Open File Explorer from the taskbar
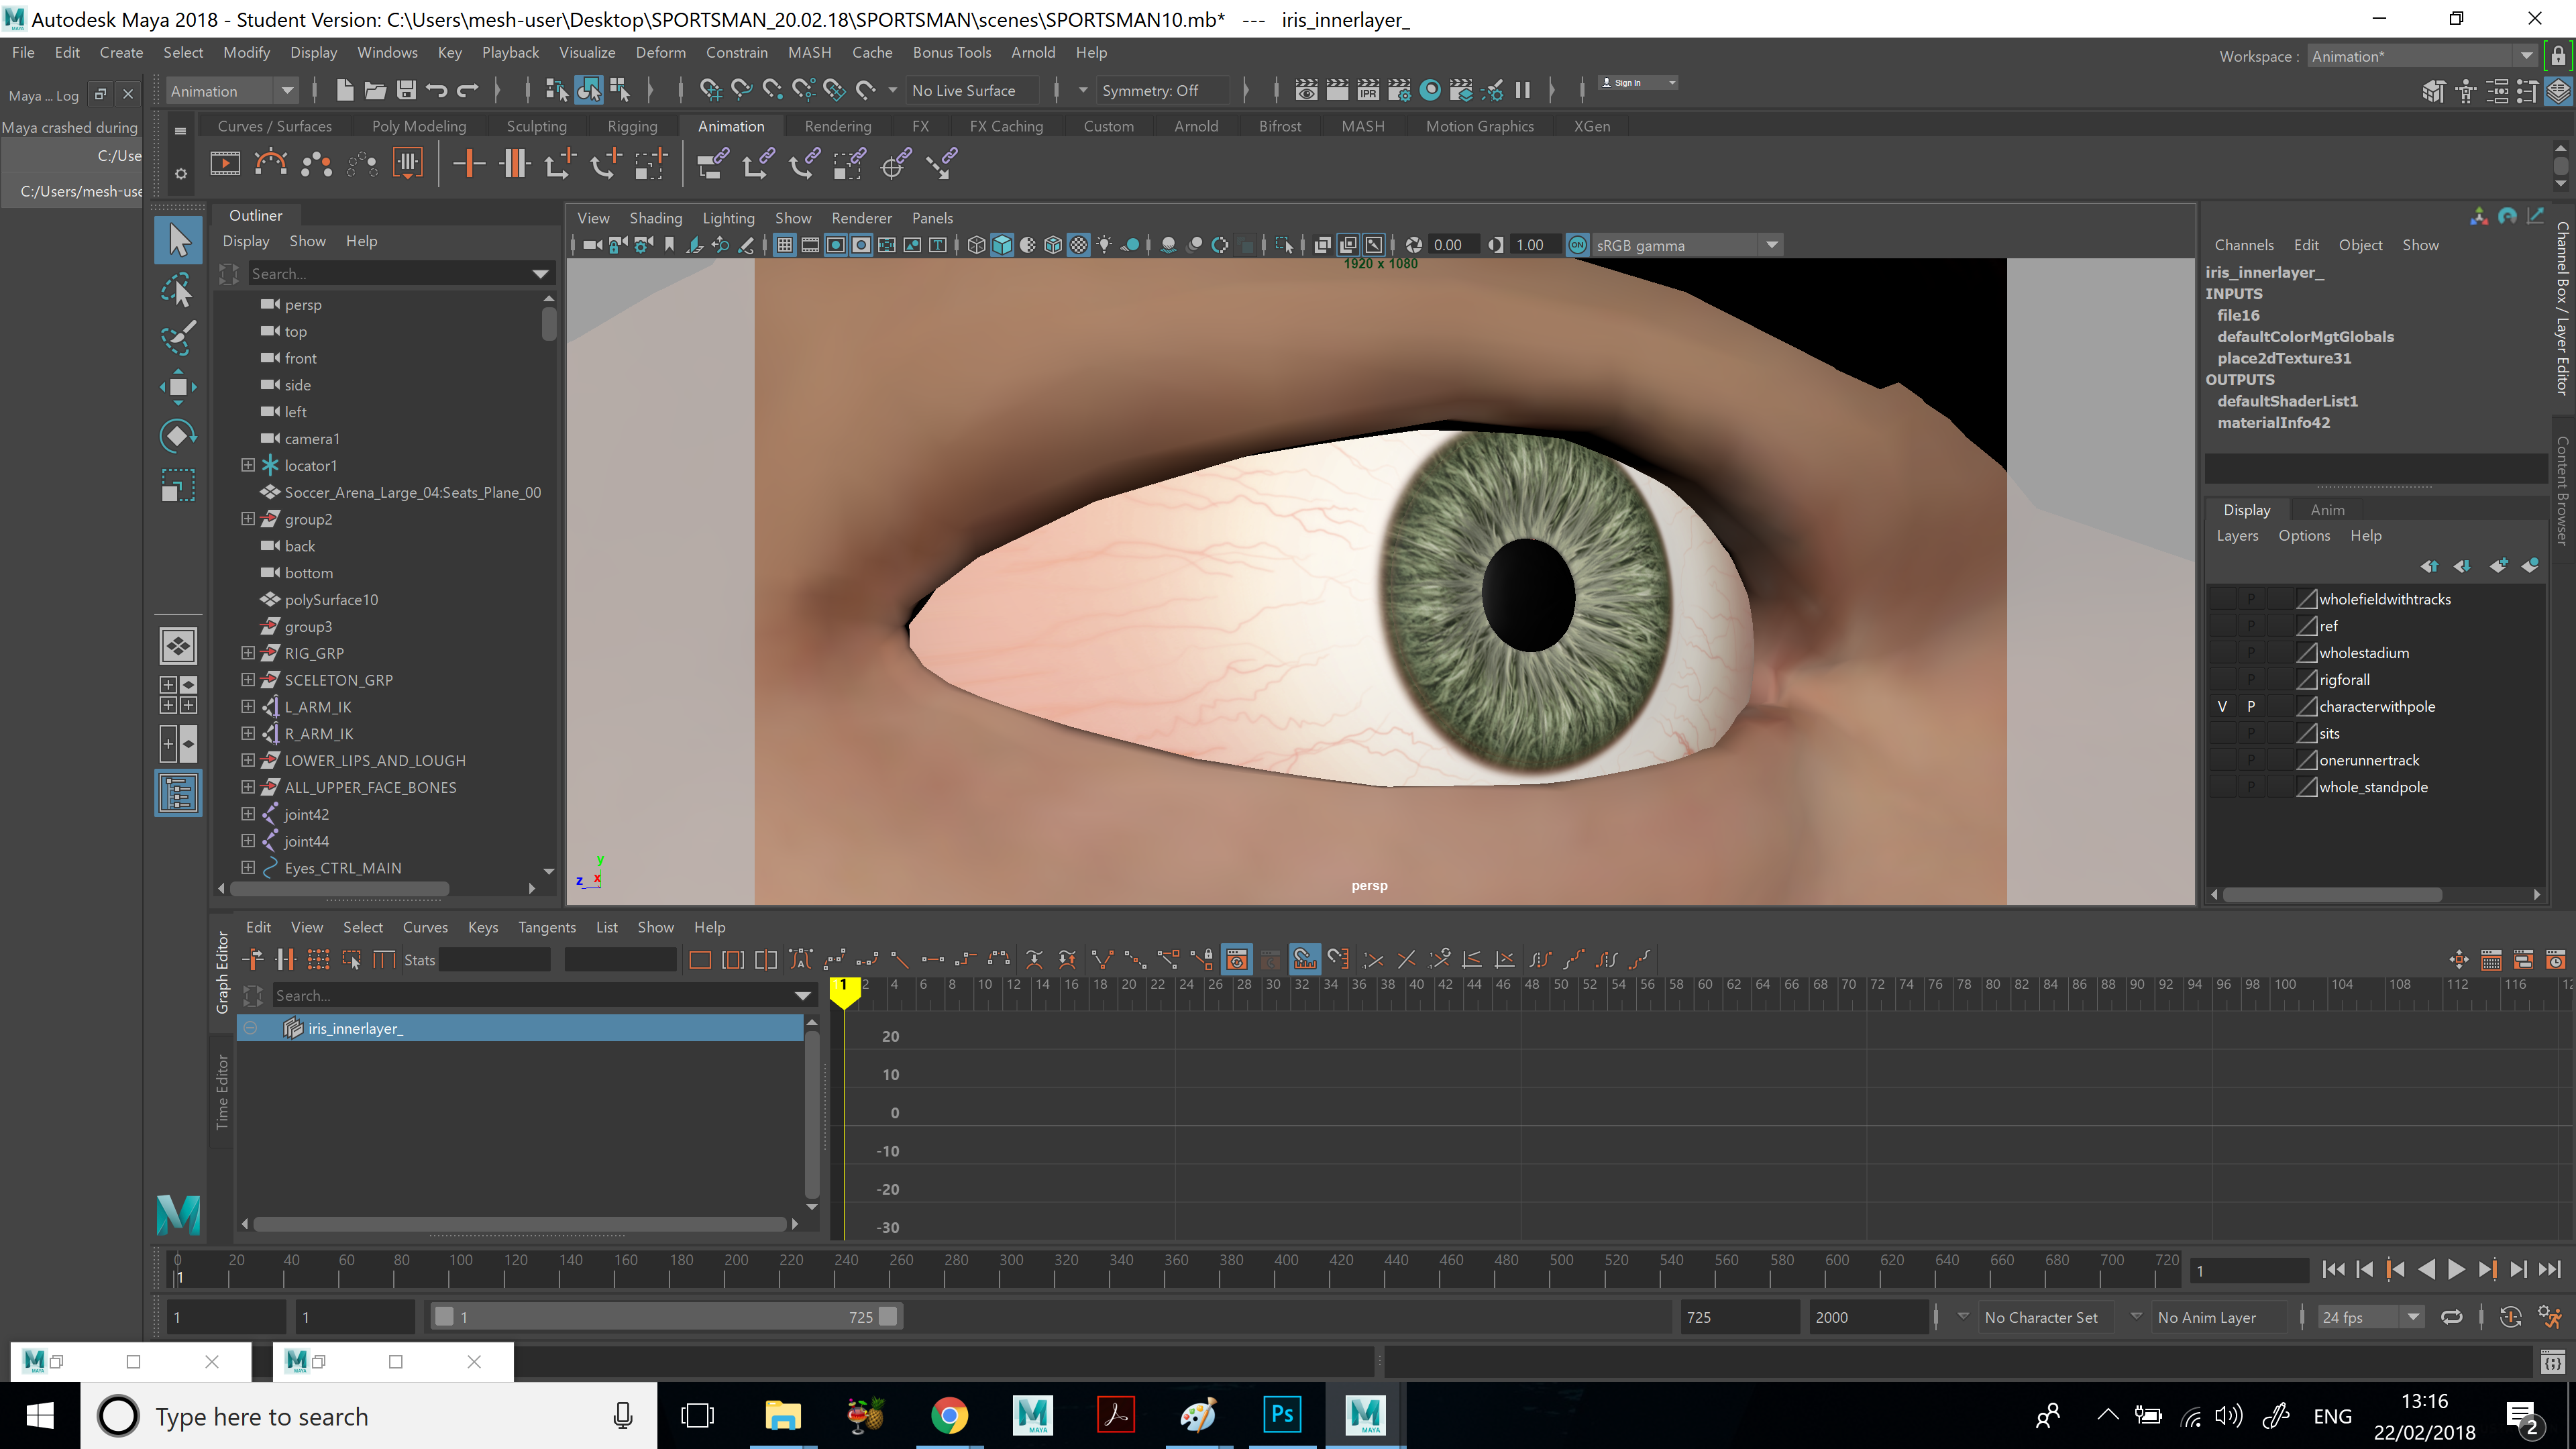2576x1449 pixels. 782,1415
